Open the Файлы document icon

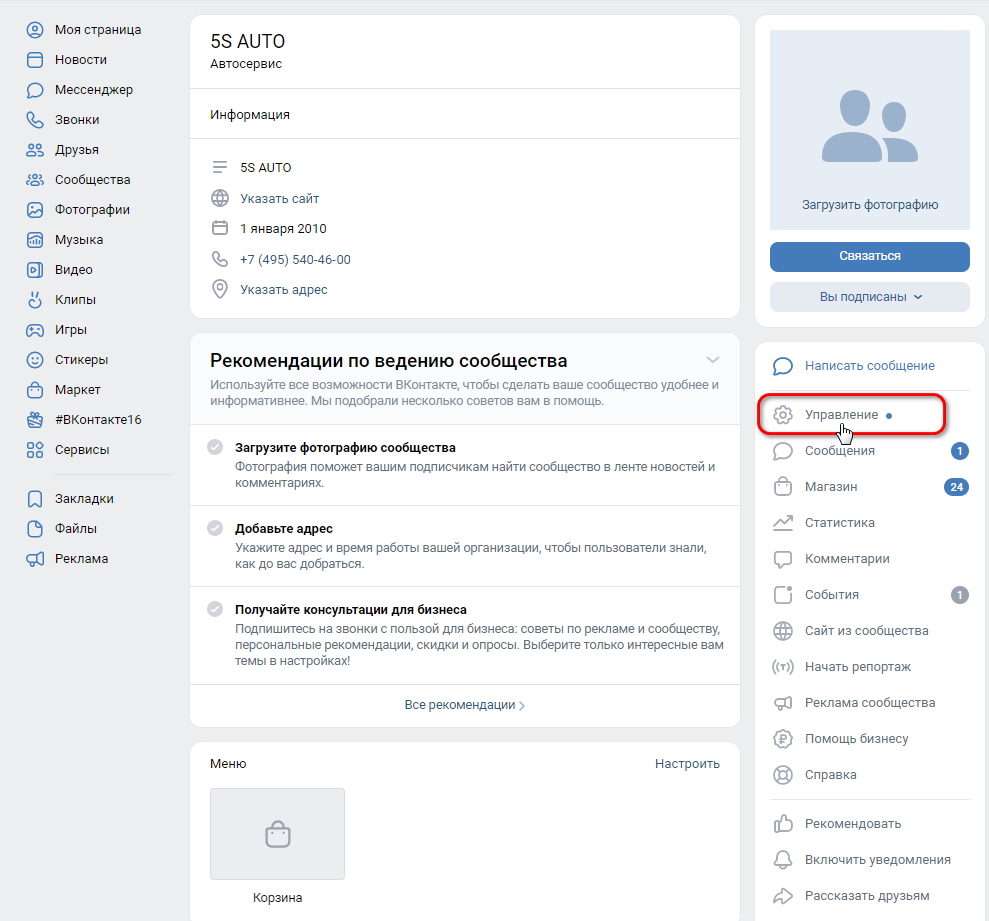point(35,529)
